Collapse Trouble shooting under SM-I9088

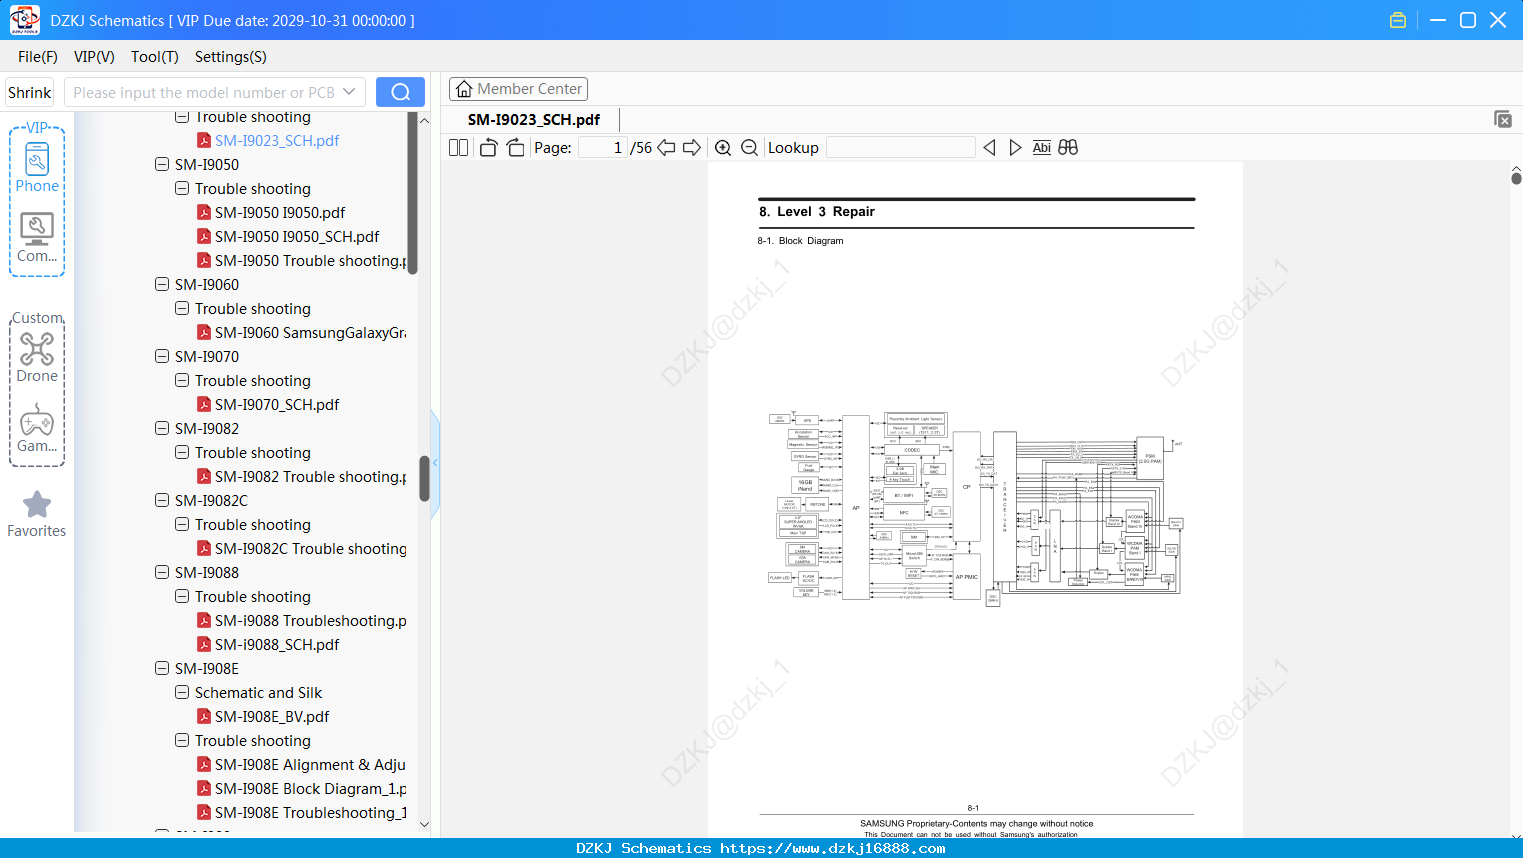pyautogui.click(x=182, y=596)
